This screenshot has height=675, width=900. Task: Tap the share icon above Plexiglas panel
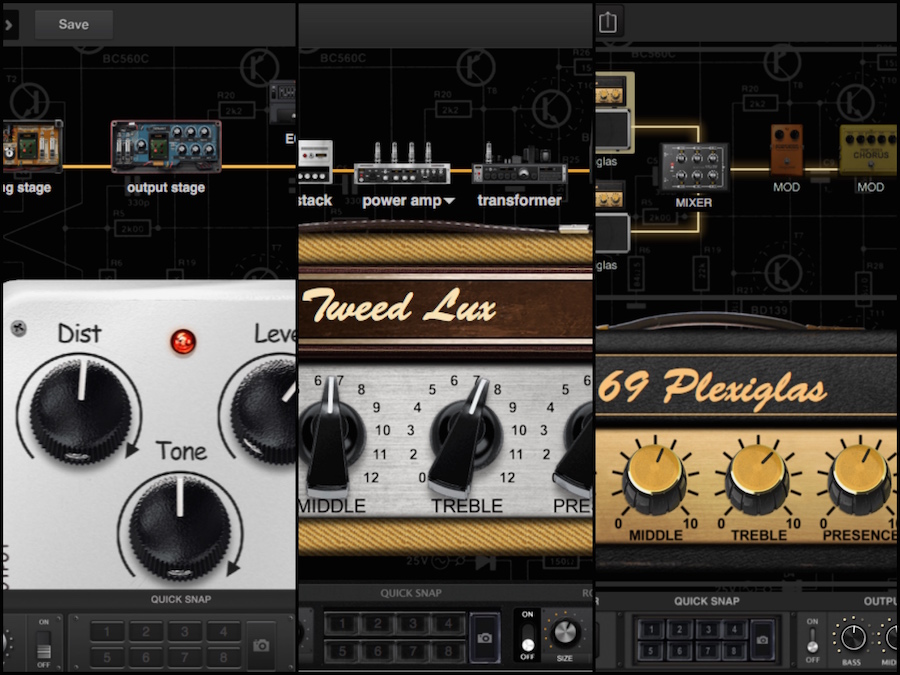point(607,22)
